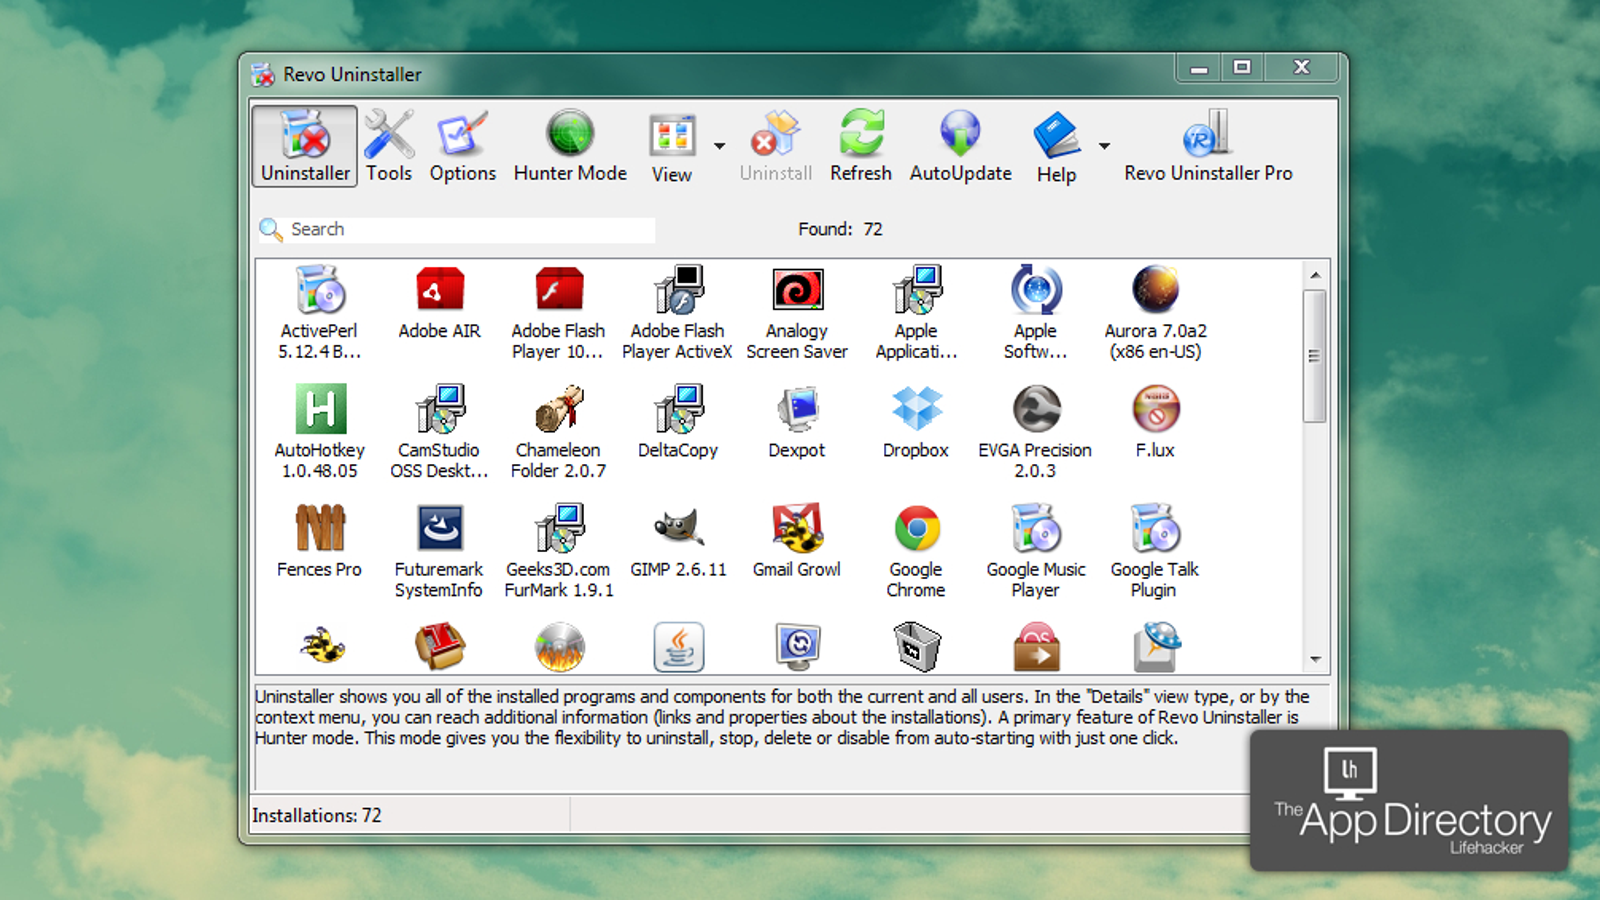Select the Java coffee cup icon

pos(678,646)
